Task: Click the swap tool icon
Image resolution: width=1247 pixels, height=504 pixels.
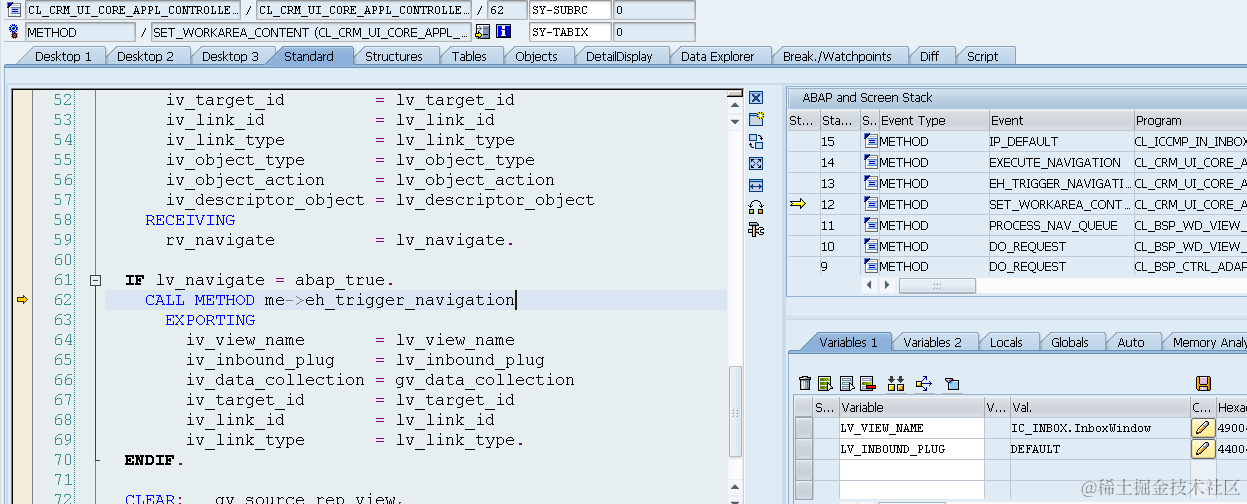Action: point(756,141)
